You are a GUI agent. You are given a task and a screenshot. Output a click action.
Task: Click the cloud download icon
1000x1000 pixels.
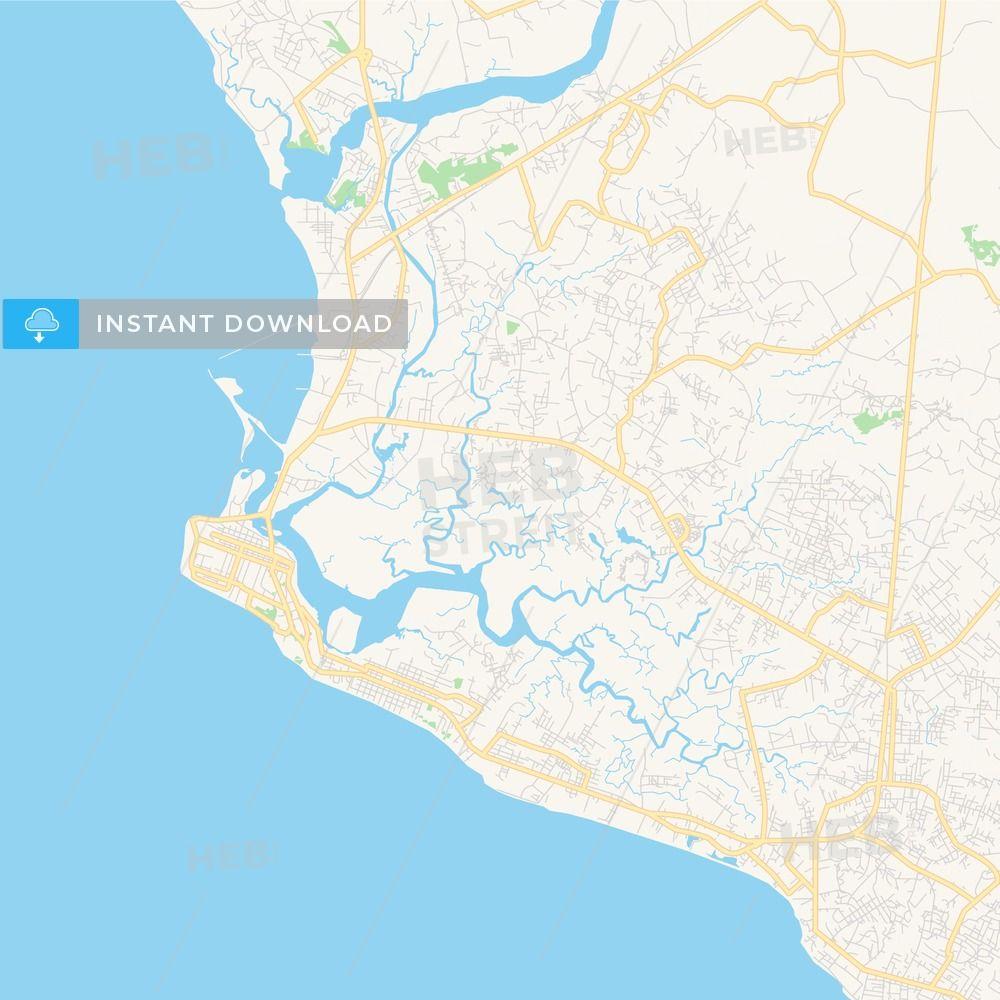(x=41, y=324)
